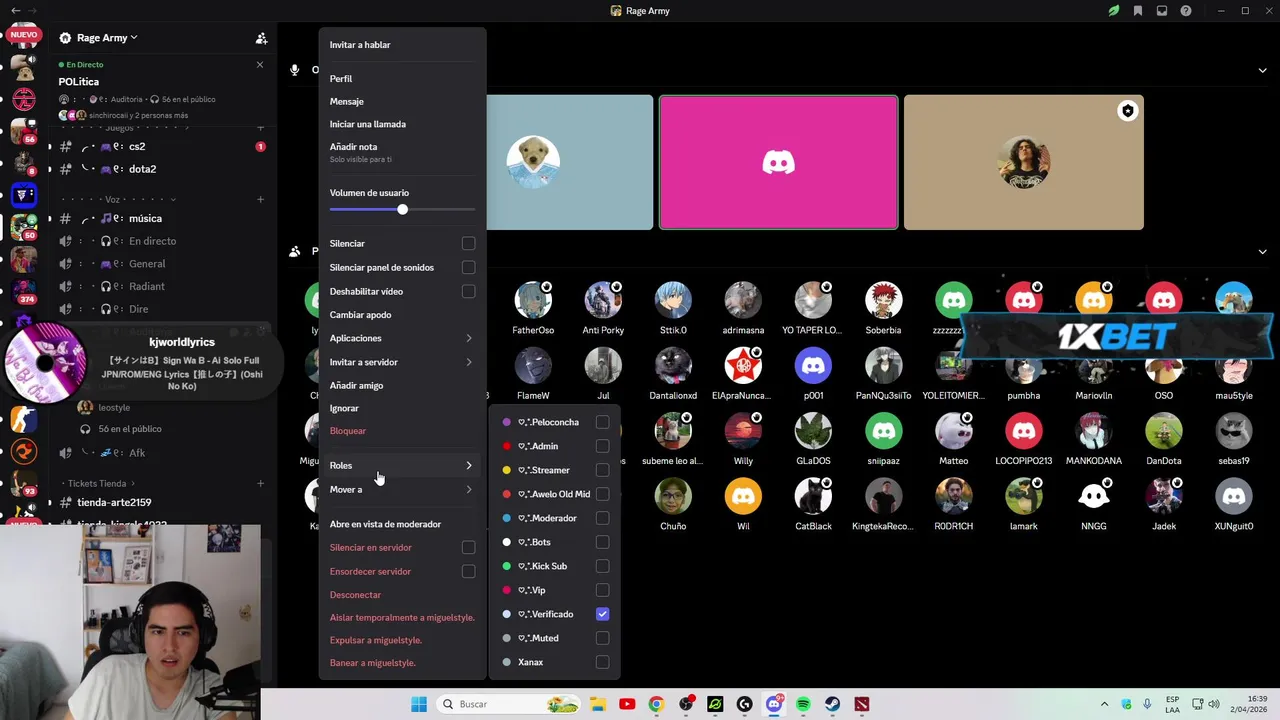The image size is (1280, 720).
Task: Toggle the Muted role checkbox
Action: pos(602,638)
